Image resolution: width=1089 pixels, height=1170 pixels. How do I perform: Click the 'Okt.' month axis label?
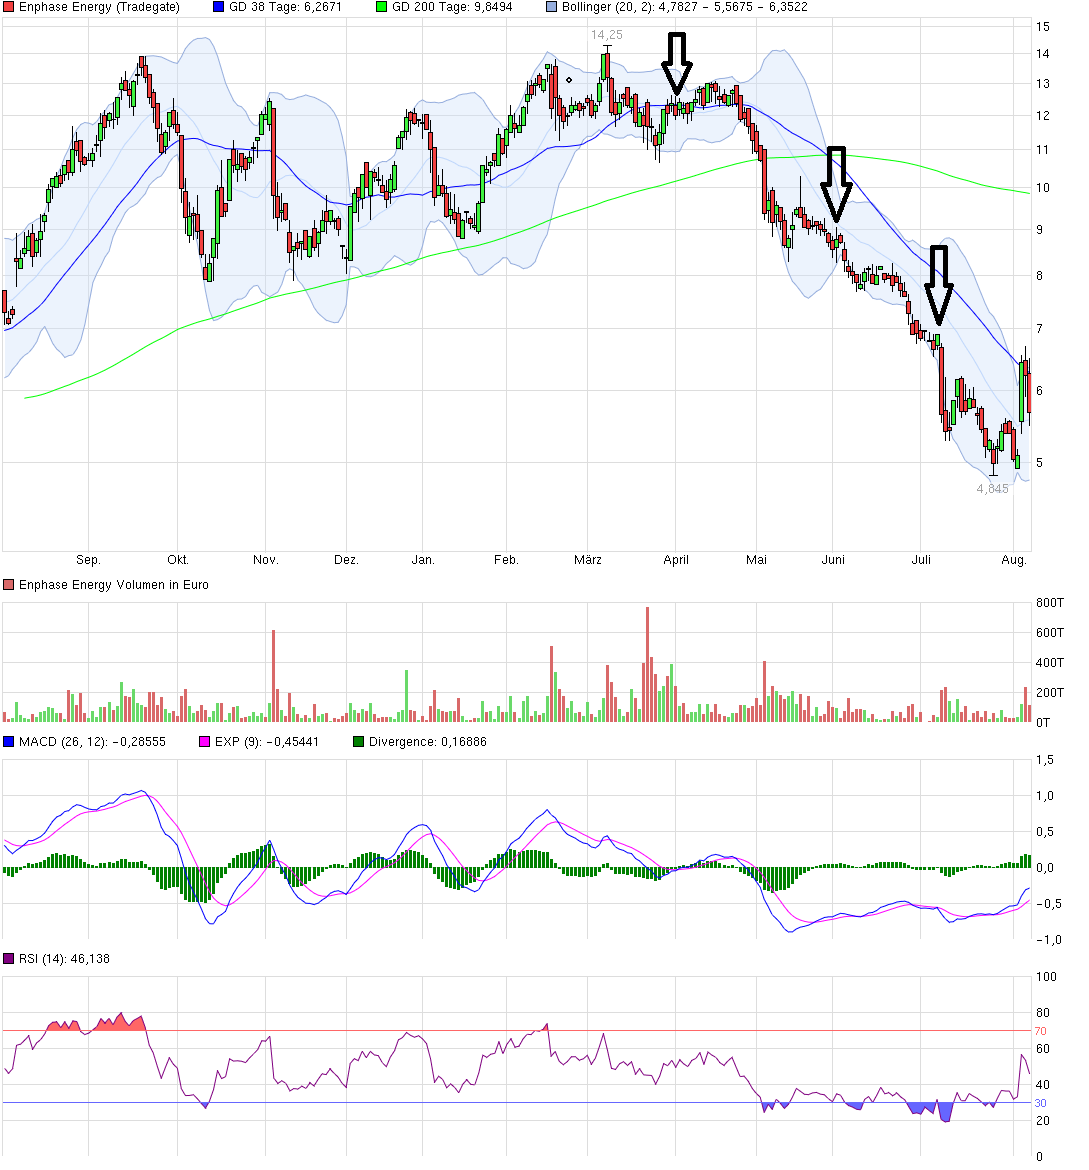click(x=178, y=560)
